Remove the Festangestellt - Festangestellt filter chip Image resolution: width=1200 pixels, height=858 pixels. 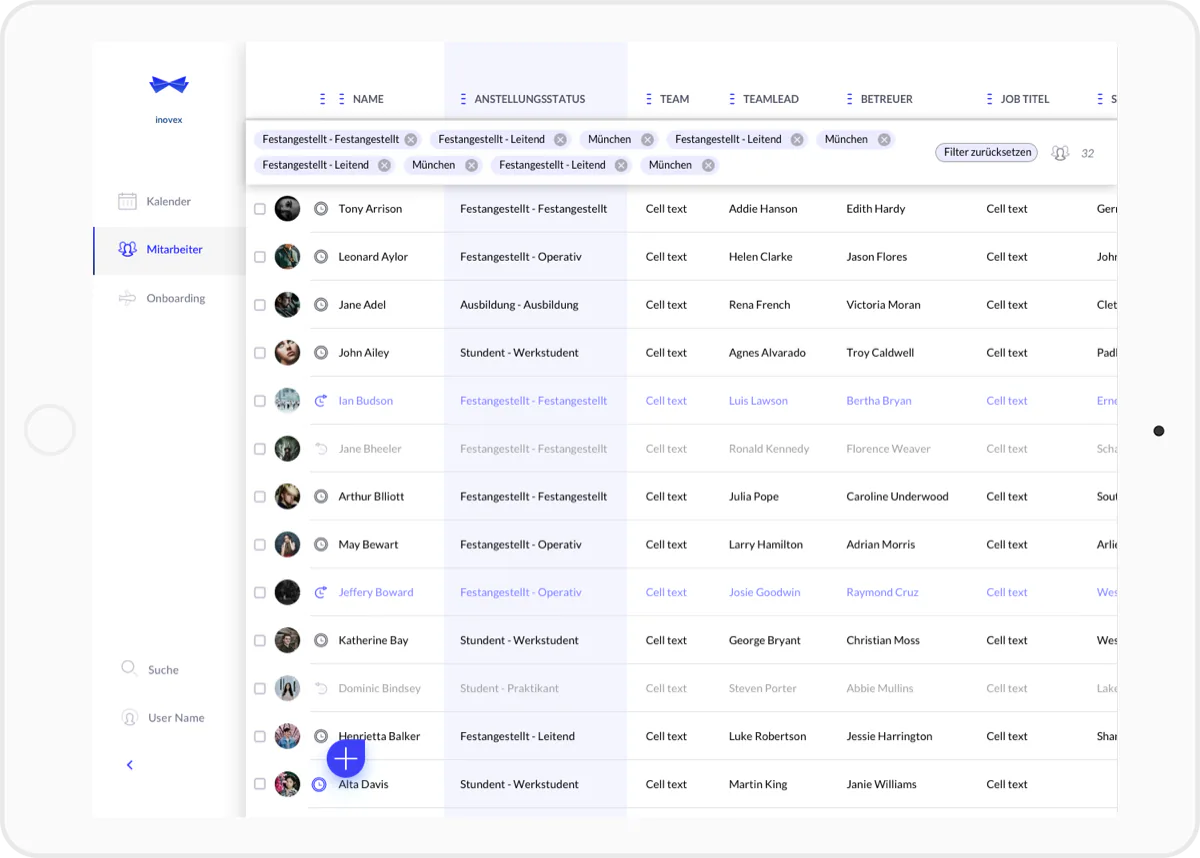[411, 140]
